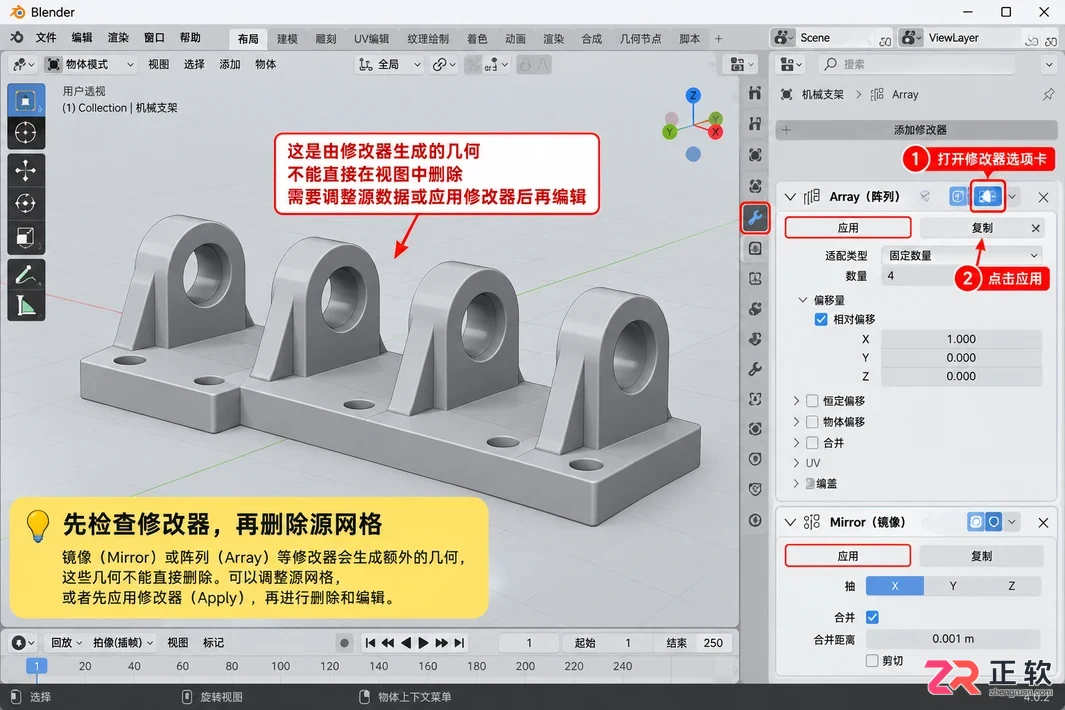
Task: Toggle Array modifier edit mode display
Action: tap(957, 197)
